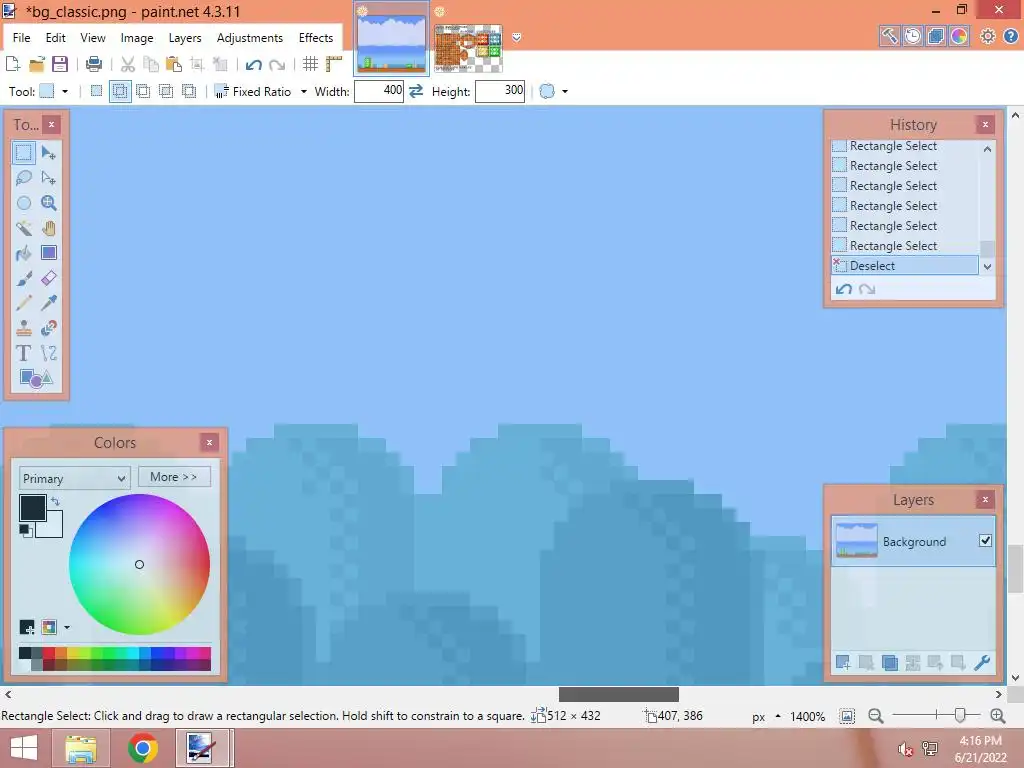
Task: Select the Text tool
Action: 24,353
